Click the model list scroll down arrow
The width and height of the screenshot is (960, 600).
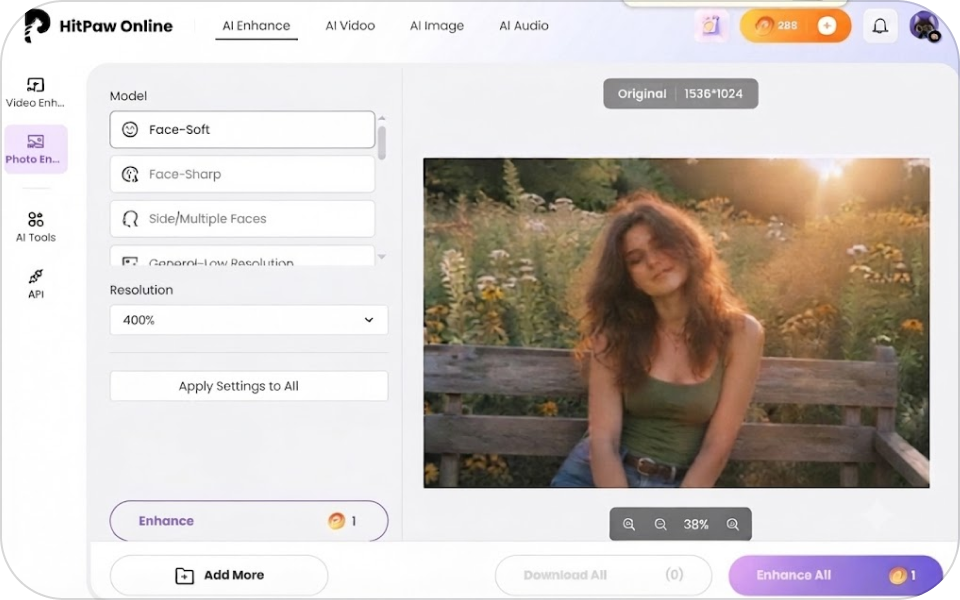(x=382, y=257)
